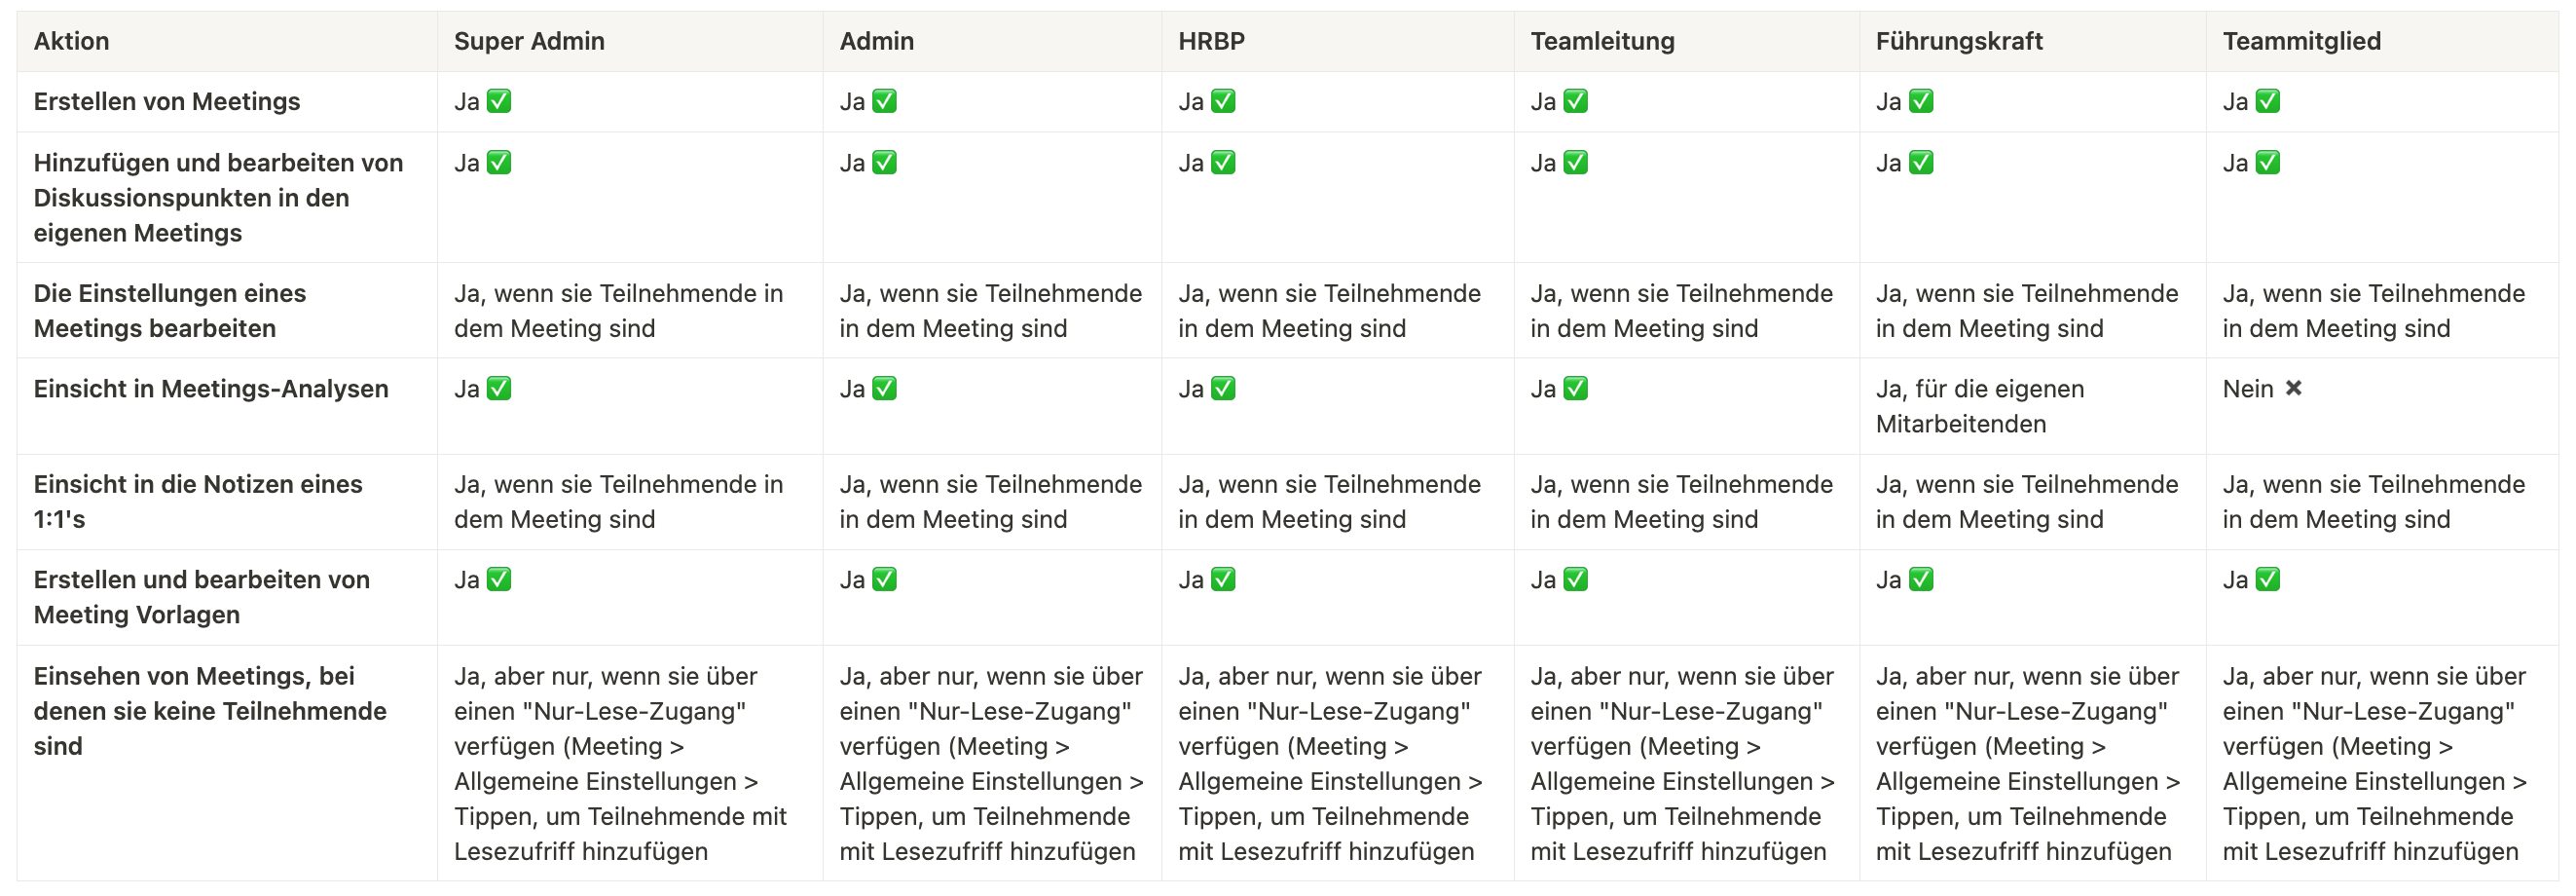2576x896 pixels.
Task: Select the Teammitglied column header
Action: [2301, 41]
